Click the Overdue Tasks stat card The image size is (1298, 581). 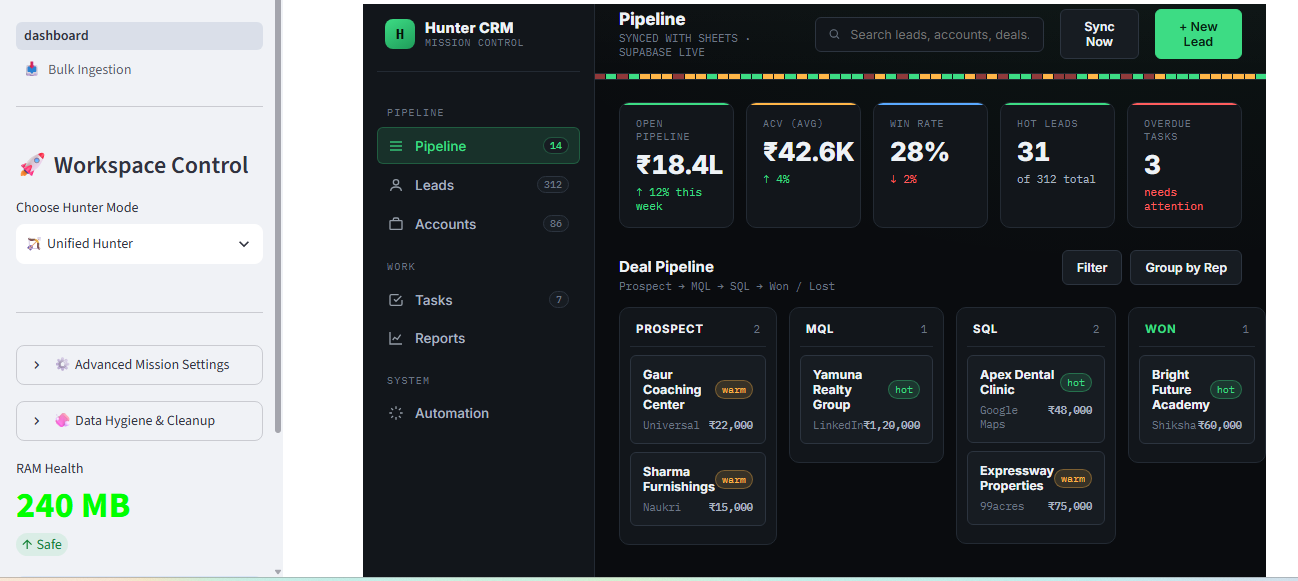1185,165
